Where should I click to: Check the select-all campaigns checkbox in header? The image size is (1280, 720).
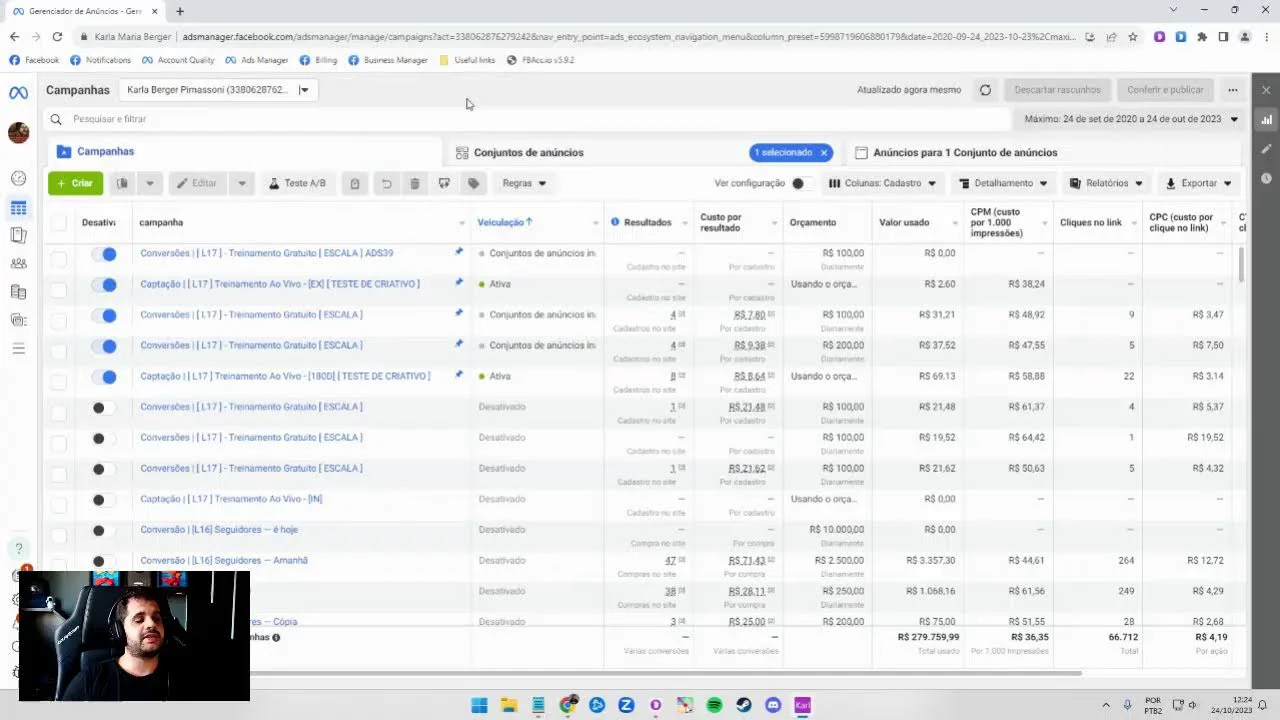coord(59,223)
